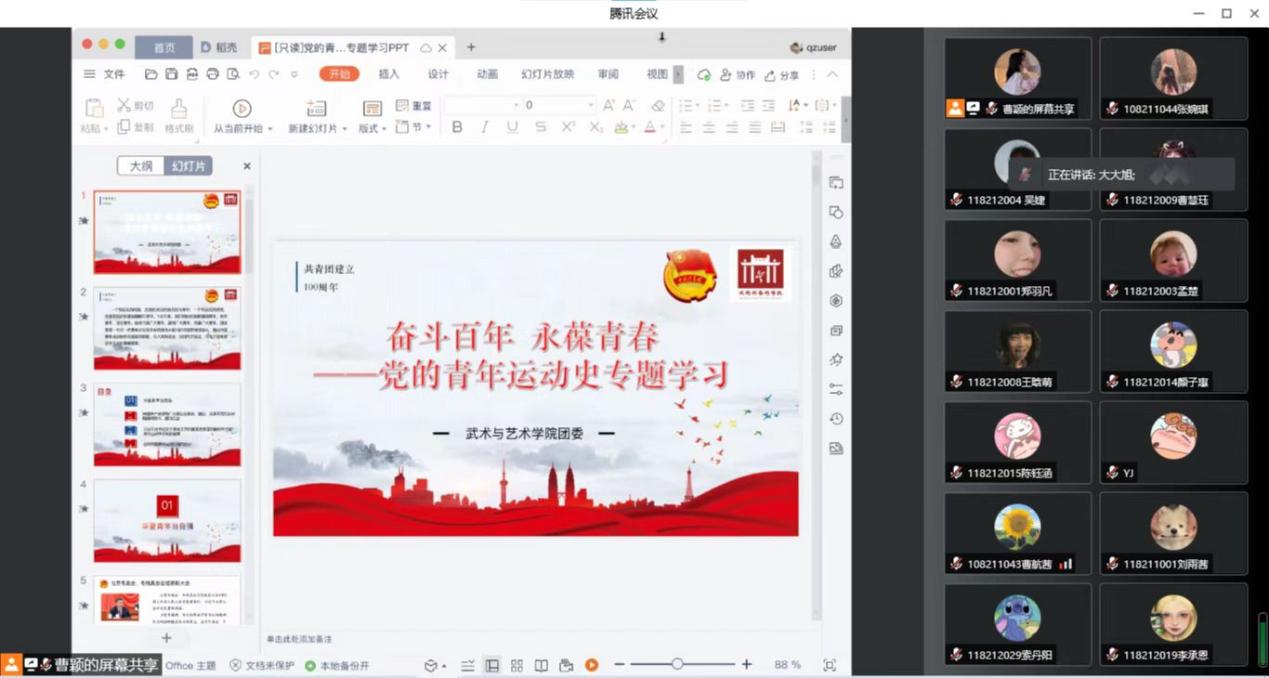This screenshot has width=1269, height=678.
Task: Switch to slide sorter grid view icon
Action: 517,665
